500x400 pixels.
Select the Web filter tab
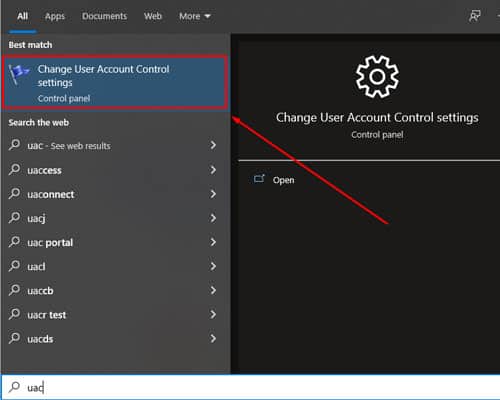[x=153, y=16]
